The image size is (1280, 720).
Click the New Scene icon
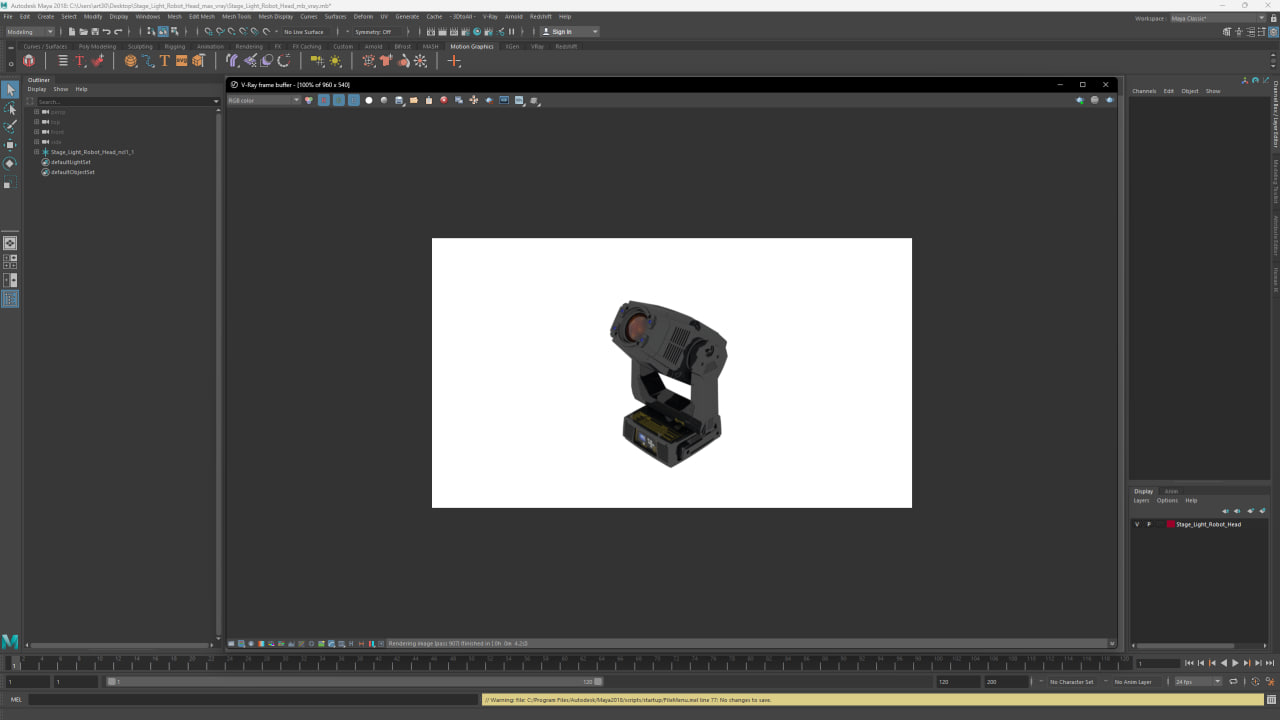[72, 32]
